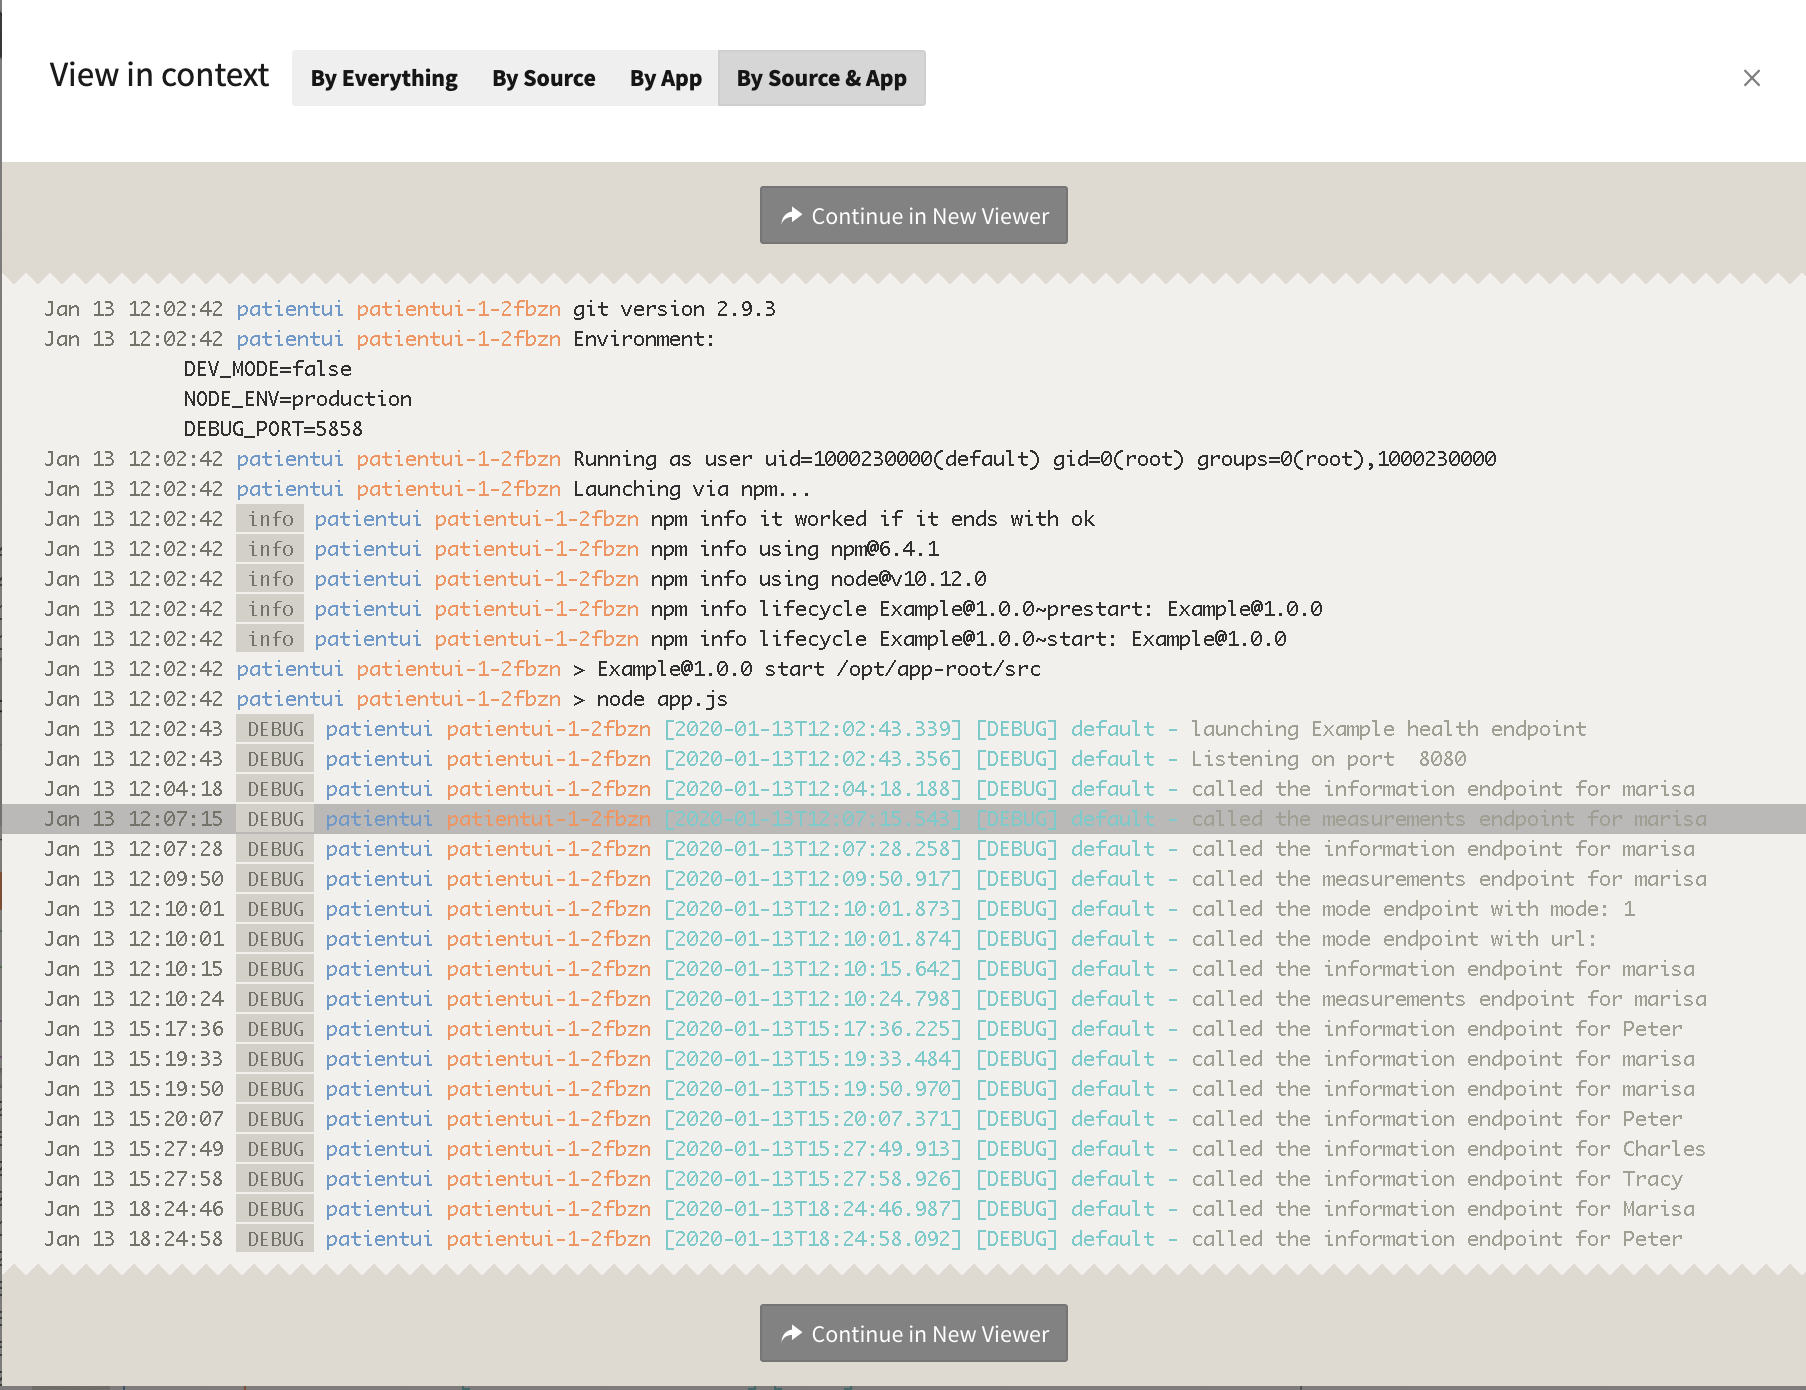Click info badge on 'using npm@6.4.1' line
This screenshot has width=1806, height=1390.
(x=271, y=549)
